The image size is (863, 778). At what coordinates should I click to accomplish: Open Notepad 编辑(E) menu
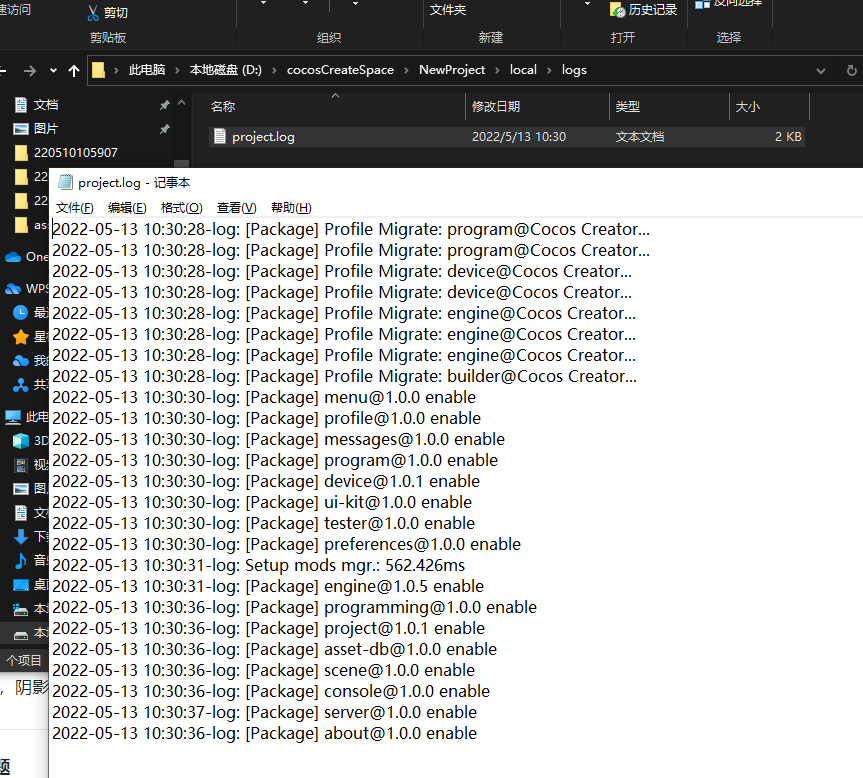point(127,207)
